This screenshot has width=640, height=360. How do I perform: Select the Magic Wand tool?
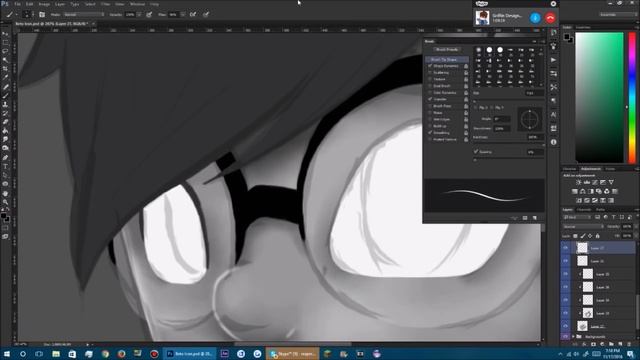click(5, 60)
